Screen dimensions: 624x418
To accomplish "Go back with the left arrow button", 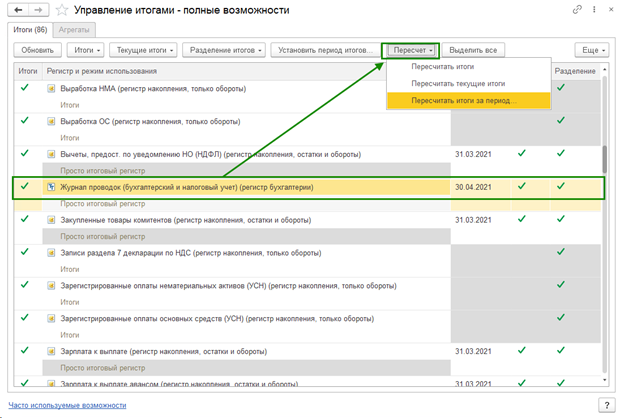I will [x=18, y=10].
